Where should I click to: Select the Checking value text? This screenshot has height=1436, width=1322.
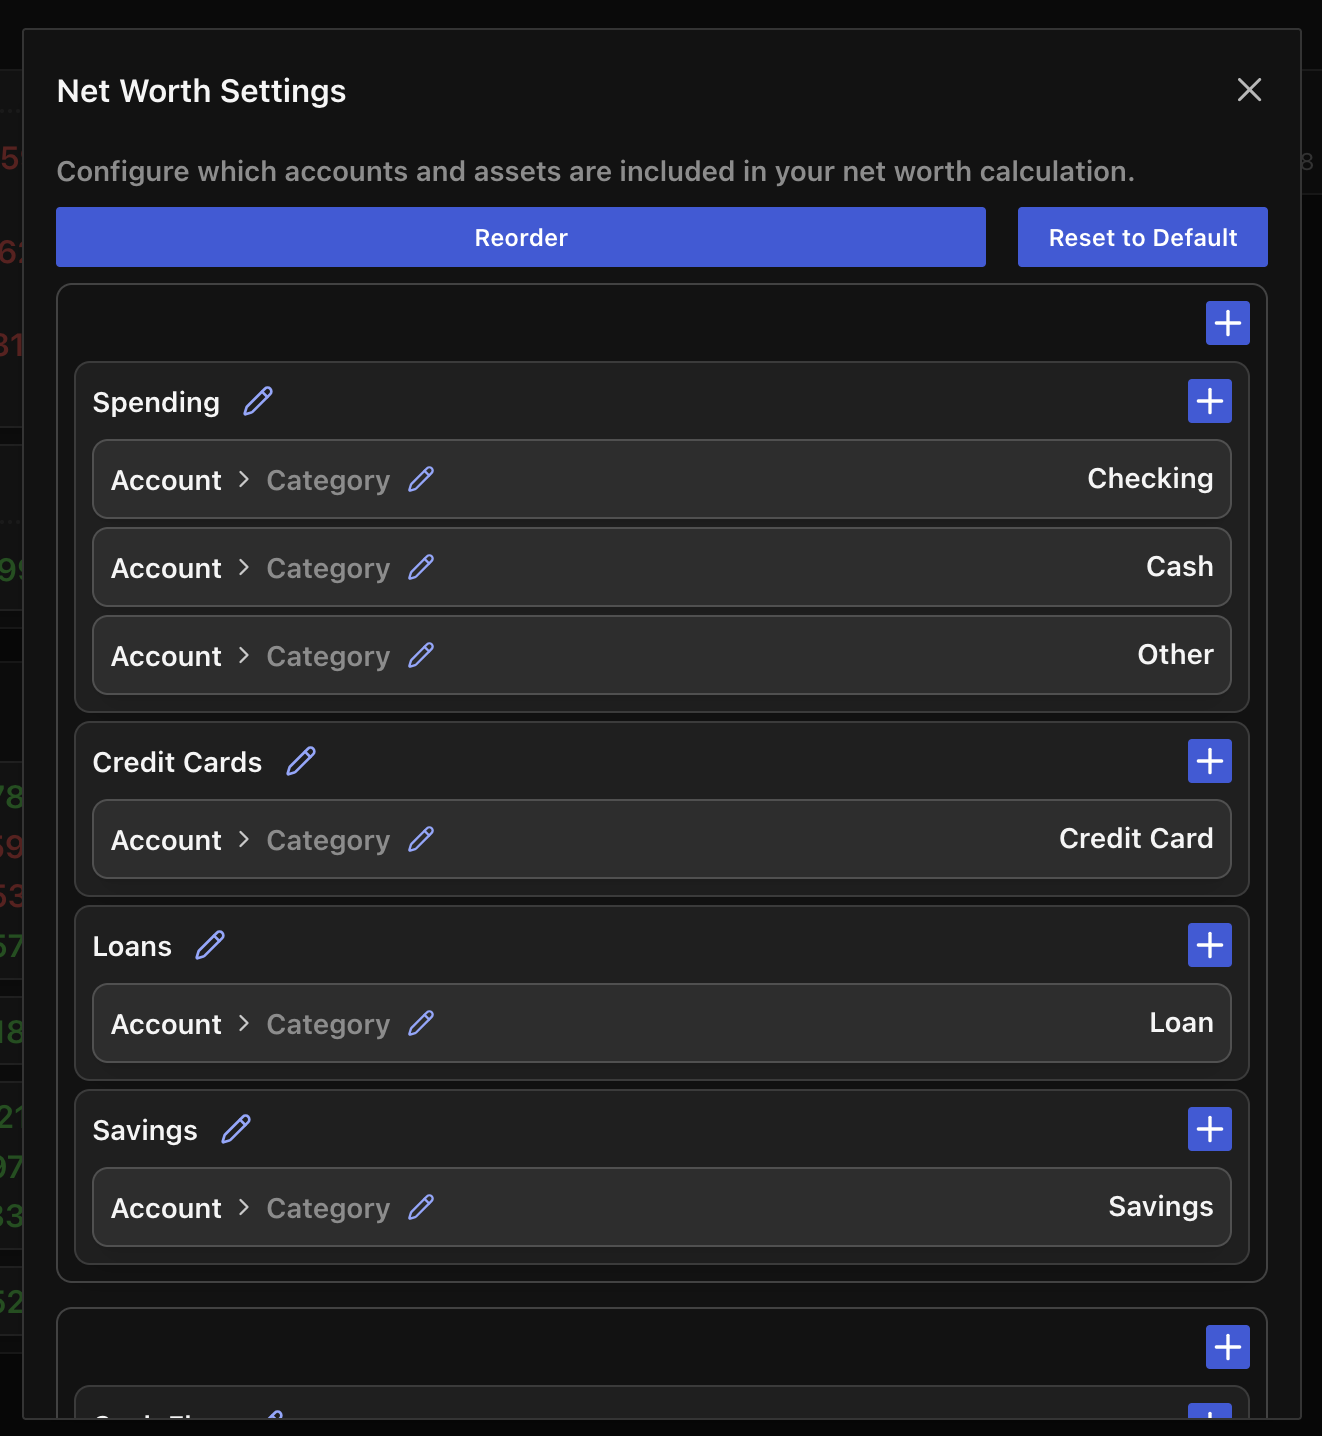tap(1150, 479)
